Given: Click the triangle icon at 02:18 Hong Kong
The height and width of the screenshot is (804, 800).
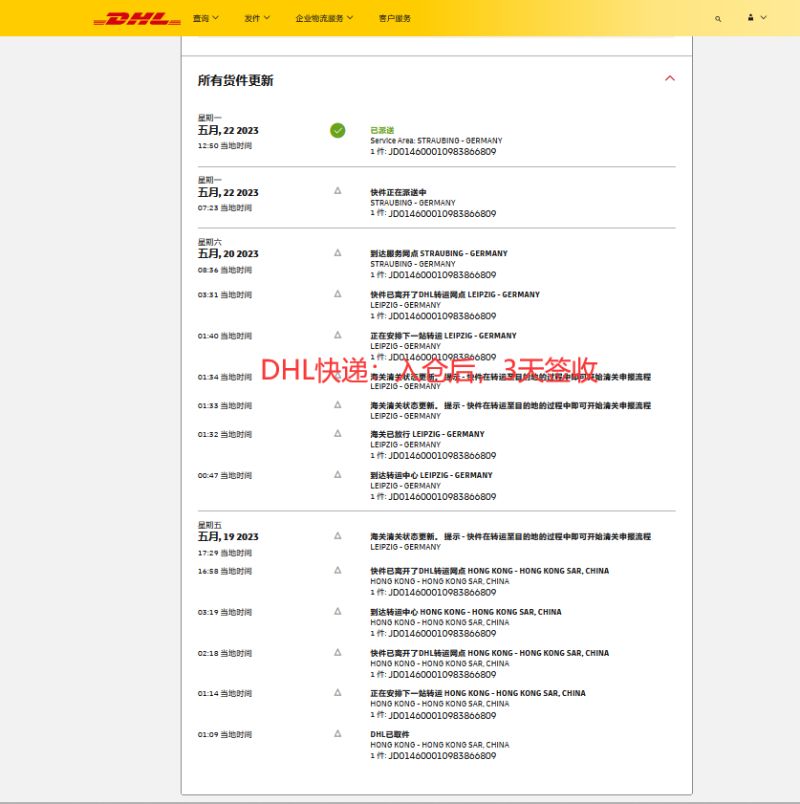Looking at the screenshot, I should click(337, 652).
